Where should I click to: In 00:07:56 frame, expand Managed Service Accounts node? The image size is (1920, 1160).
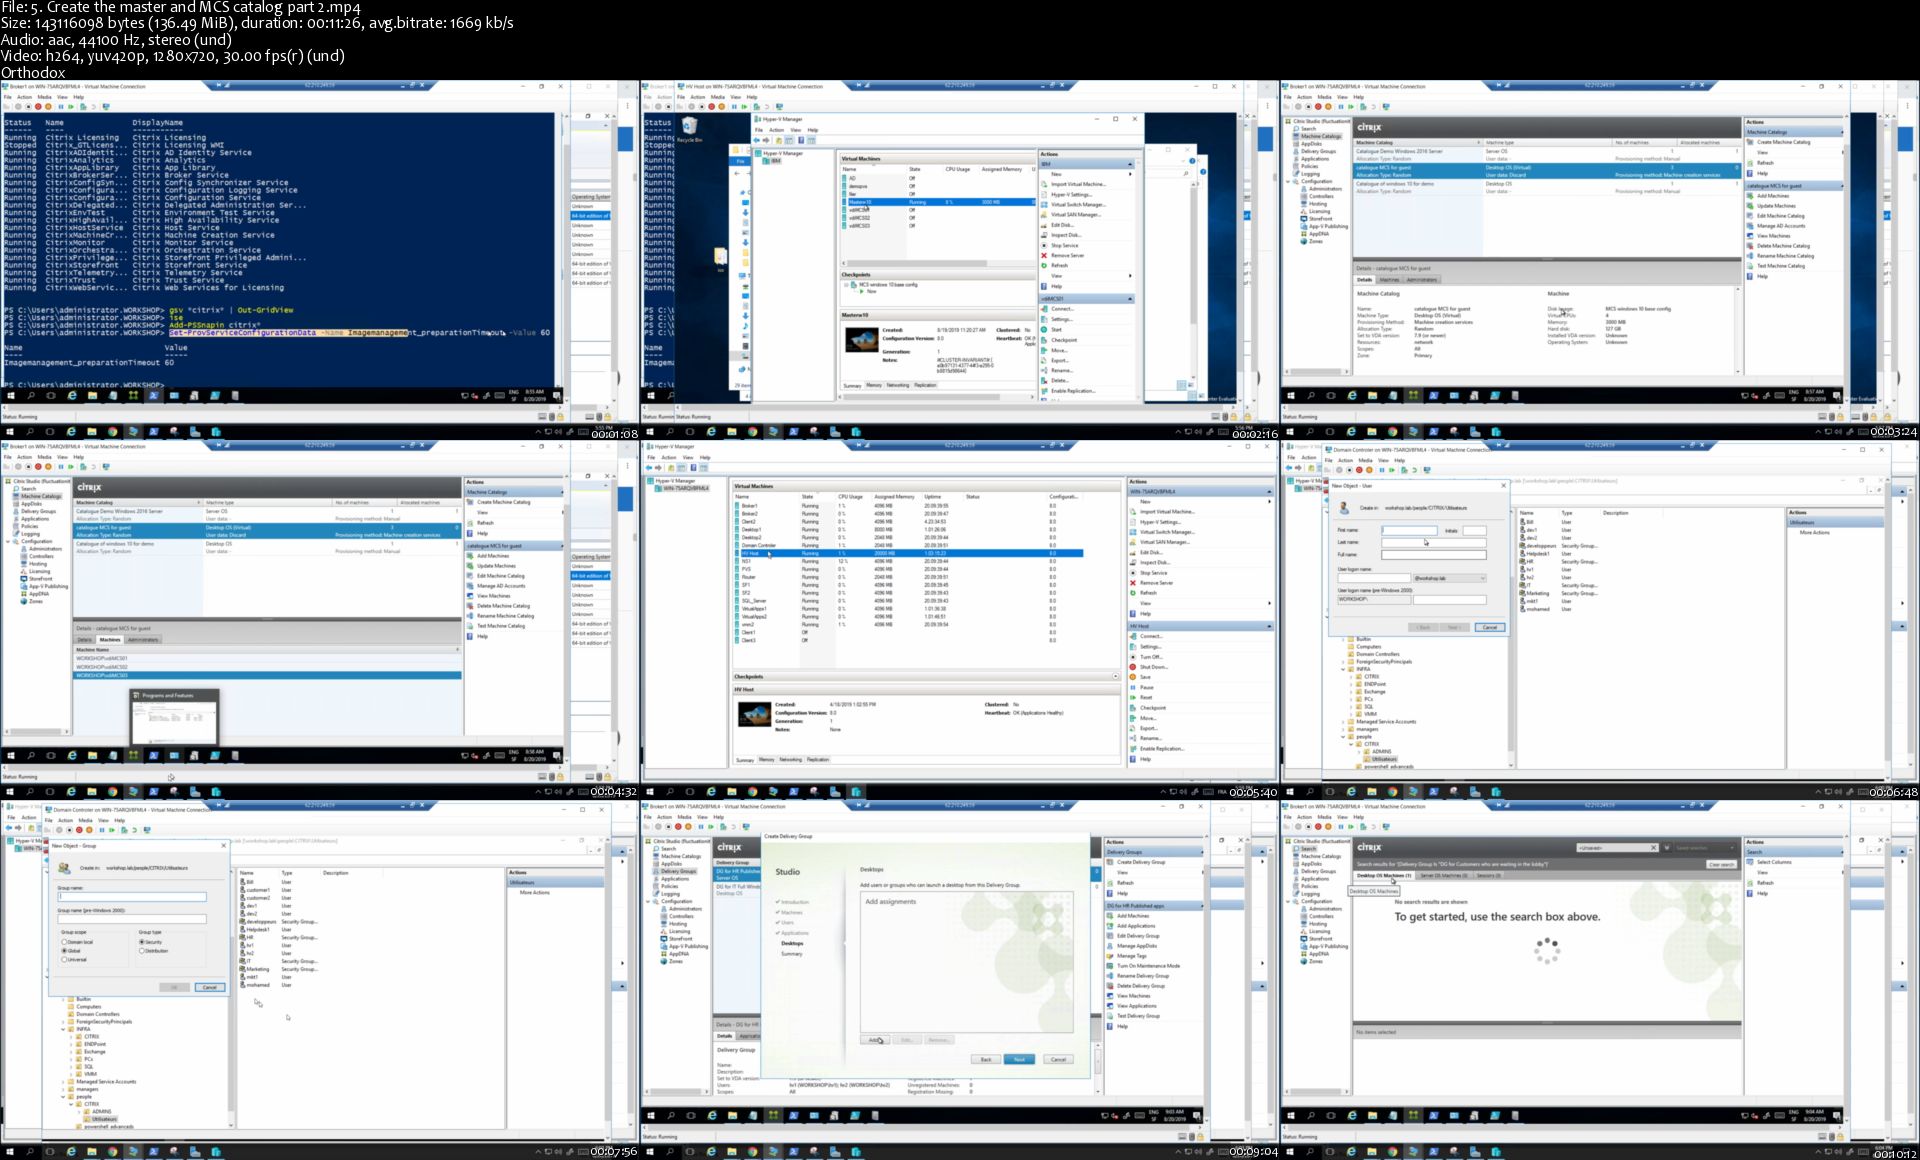[x=63, y=1082]
